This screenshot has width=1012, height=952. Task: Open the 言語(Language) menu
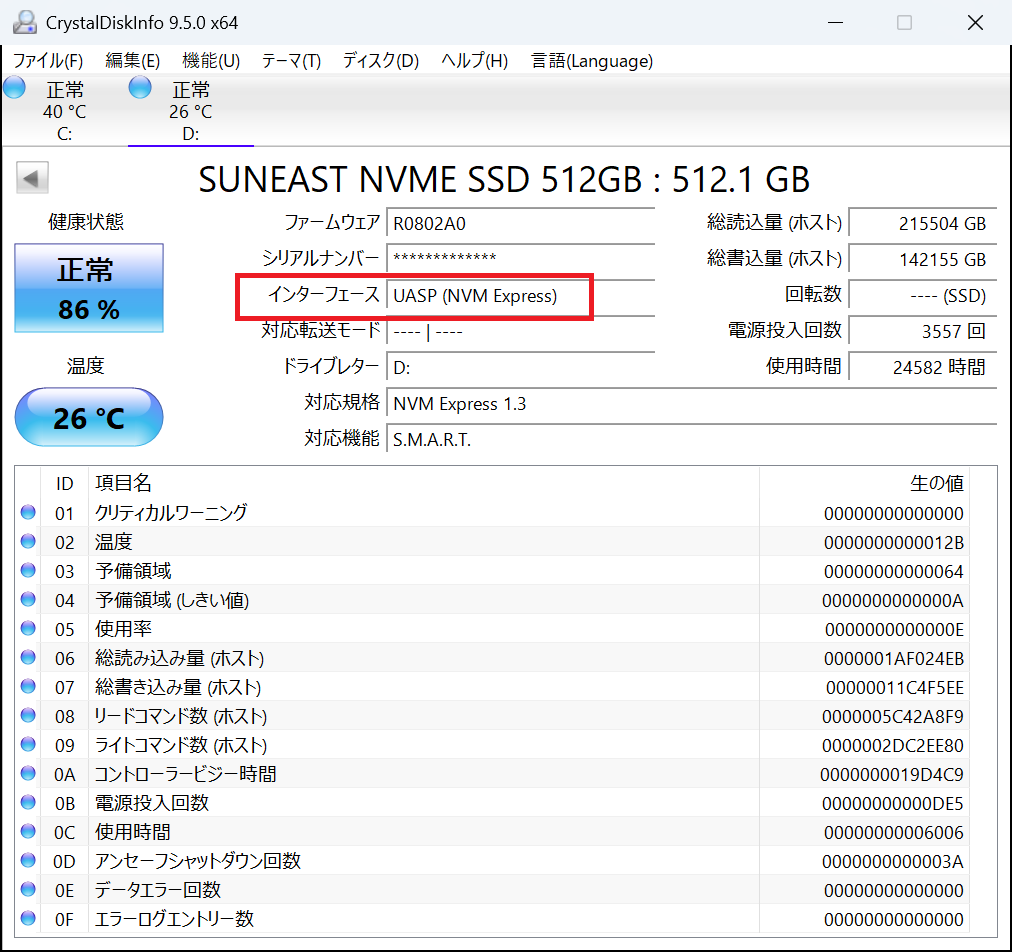click(x=592, y=61)
